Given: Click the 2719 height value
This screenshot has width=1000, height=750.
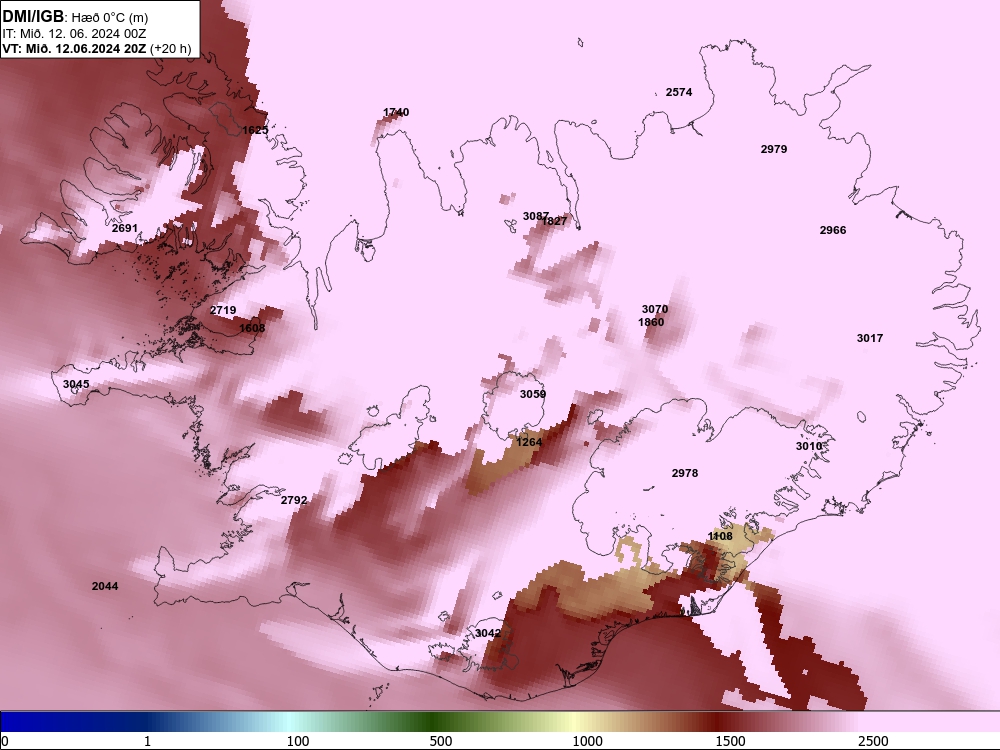Looking at the screenshot, I should coord(223,311).
